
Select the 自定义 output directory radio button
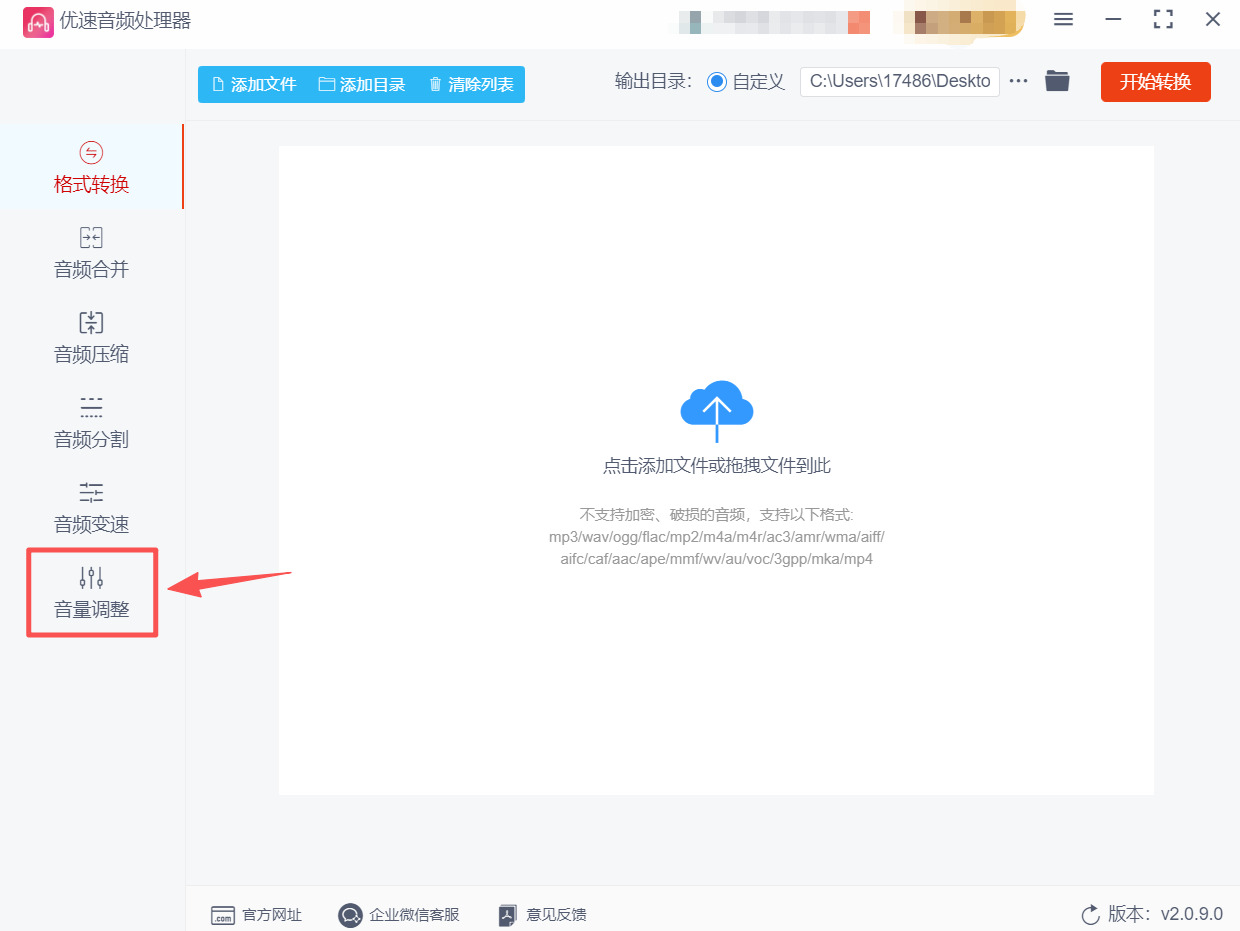pyautogui.click(x=717, y=82)
